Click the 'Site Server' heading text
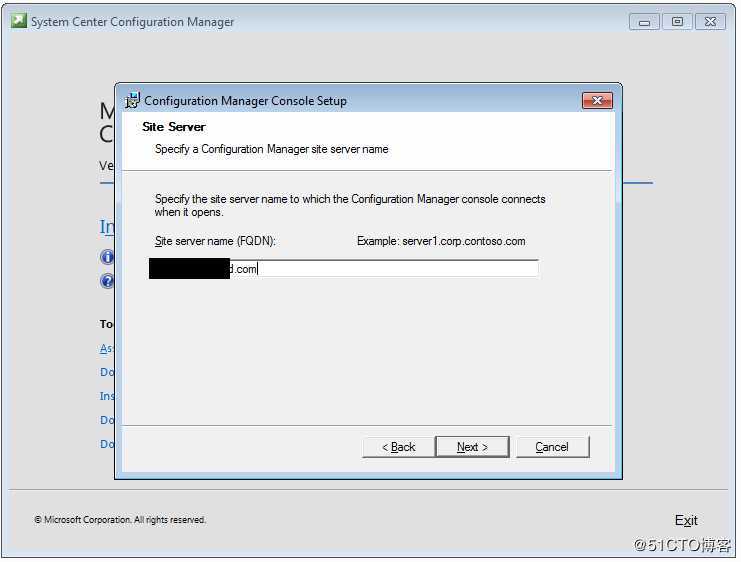The width and height of the screenshot is (741, 562). (174, 127)
